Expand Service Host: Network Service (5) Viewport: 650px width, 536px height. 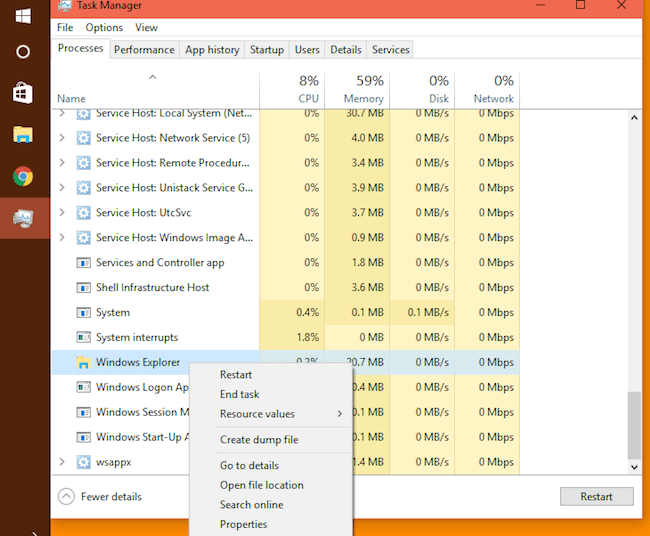[62, 138]
